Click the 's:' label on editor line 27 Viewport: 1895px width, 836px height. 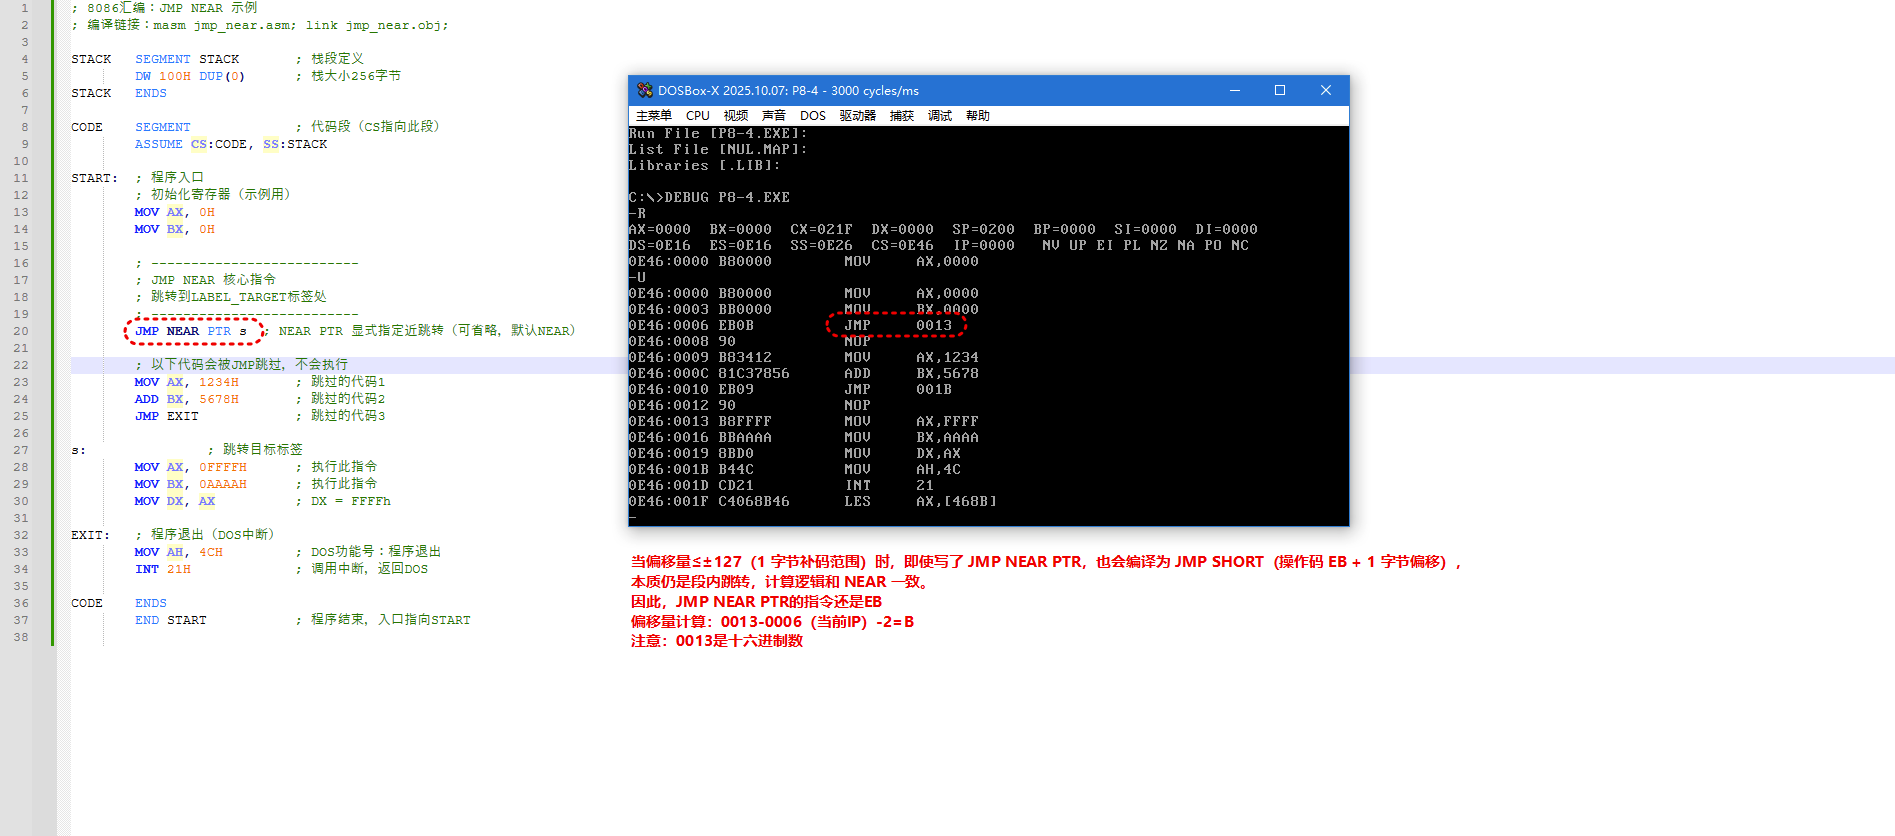78,450
